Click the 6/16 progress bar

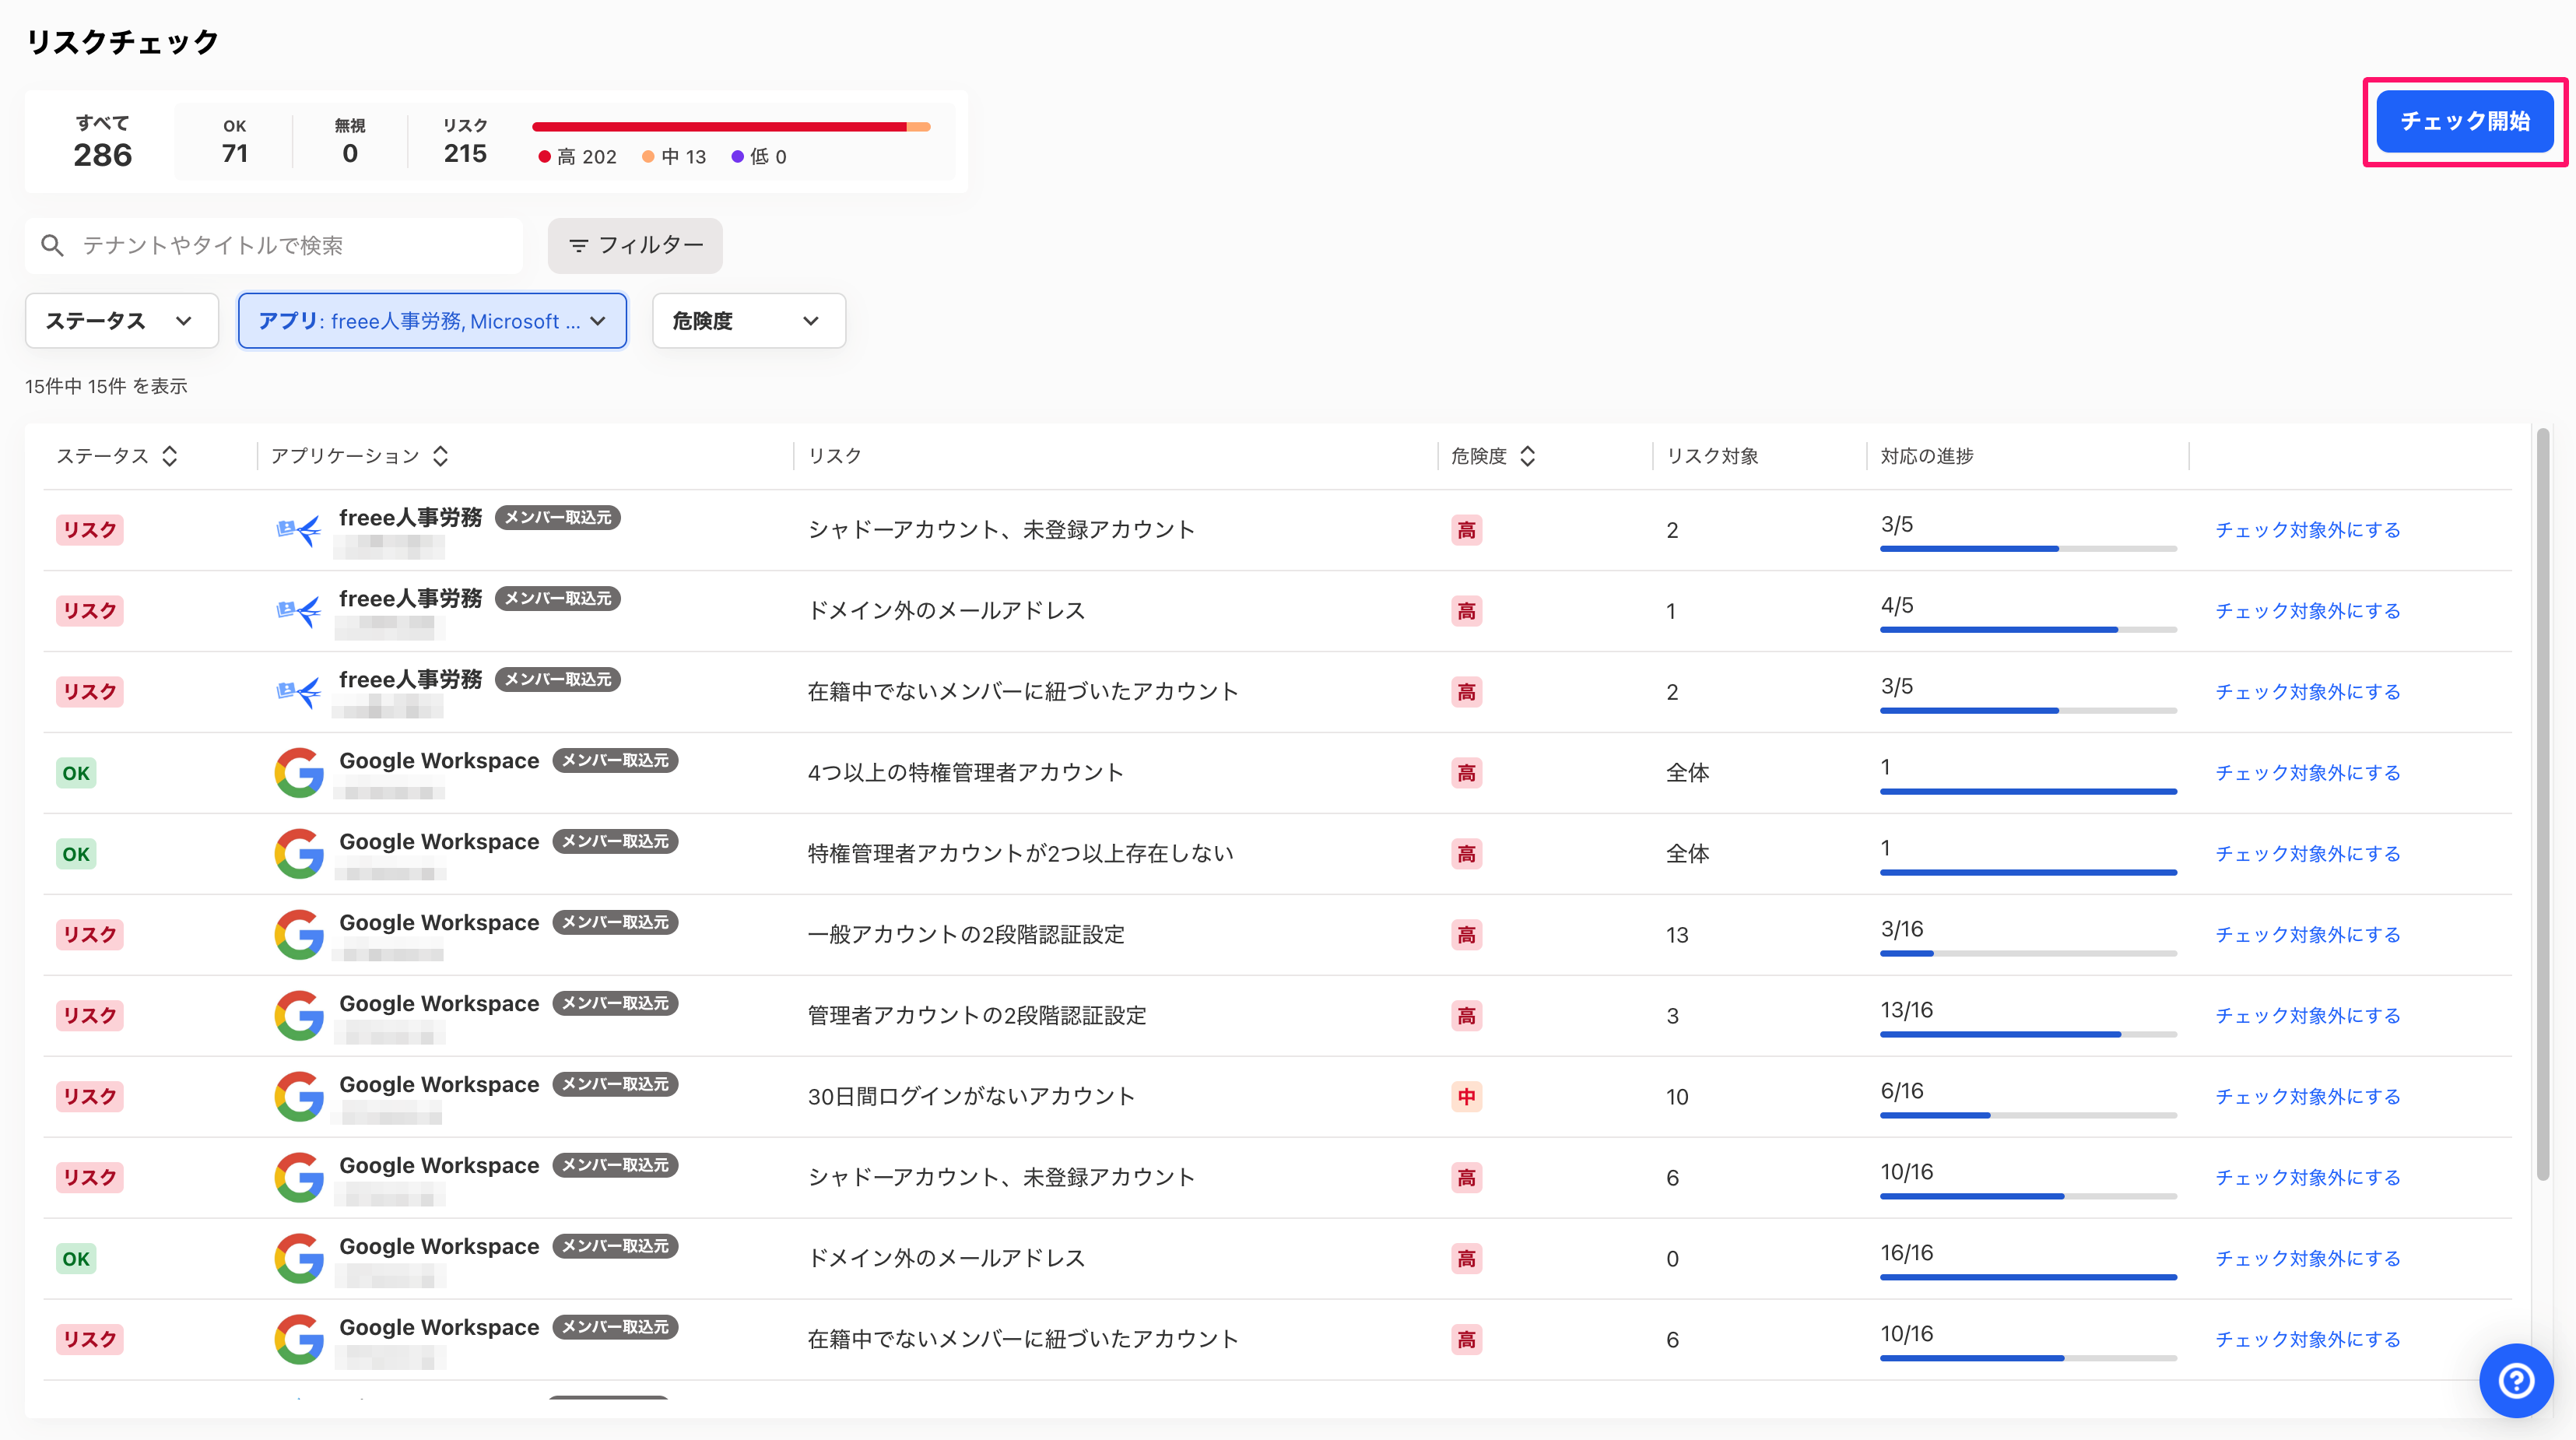point(2028,1115)
